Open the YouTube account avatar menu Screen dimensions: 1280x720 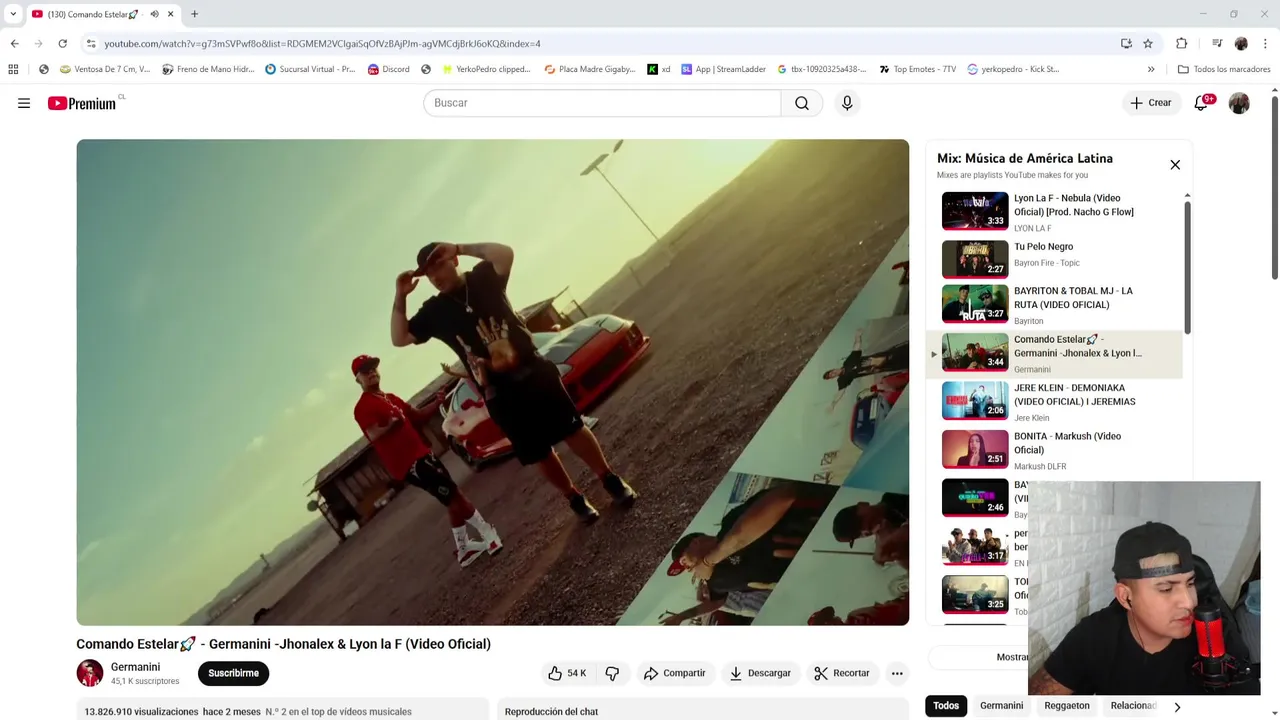[1239, 103]
